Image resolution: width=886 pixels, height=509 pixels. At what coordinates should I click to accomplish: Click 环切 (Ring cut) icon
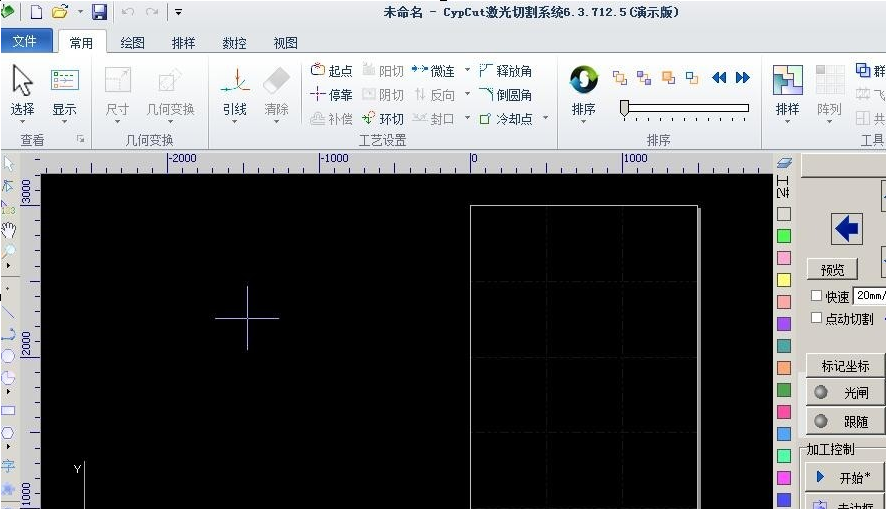369,118
